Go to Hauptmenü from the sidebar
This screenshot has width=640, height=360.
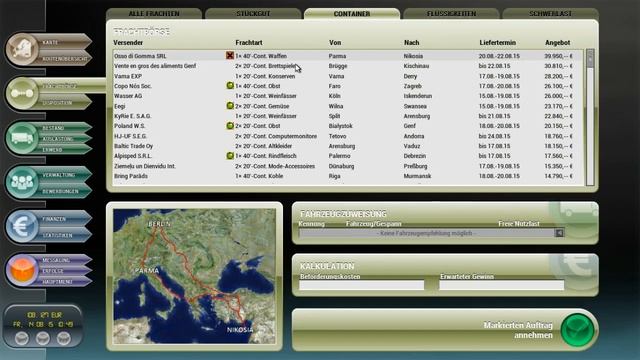(64, 282)
